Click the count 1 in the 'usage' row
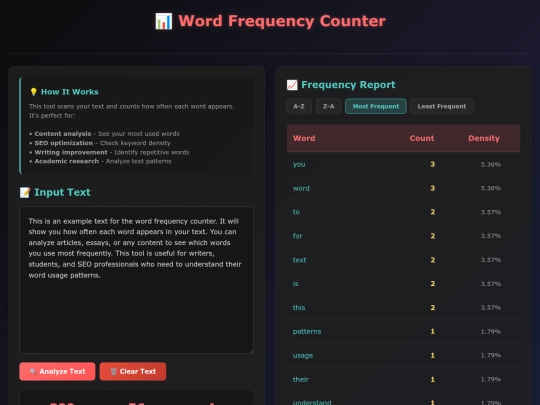 coord(433,355)
